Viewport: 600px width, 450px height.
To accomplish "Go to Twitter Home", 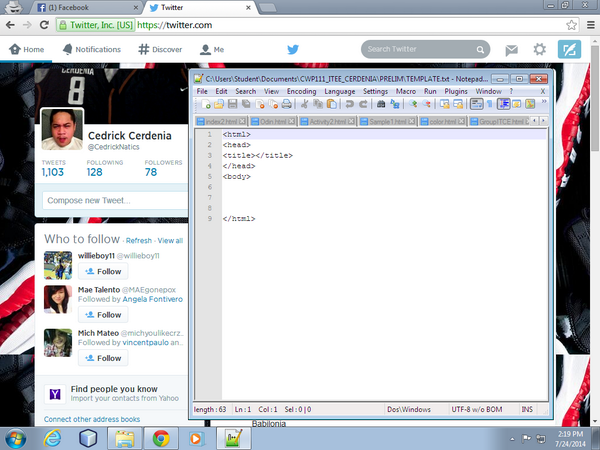I will point(26,49).
